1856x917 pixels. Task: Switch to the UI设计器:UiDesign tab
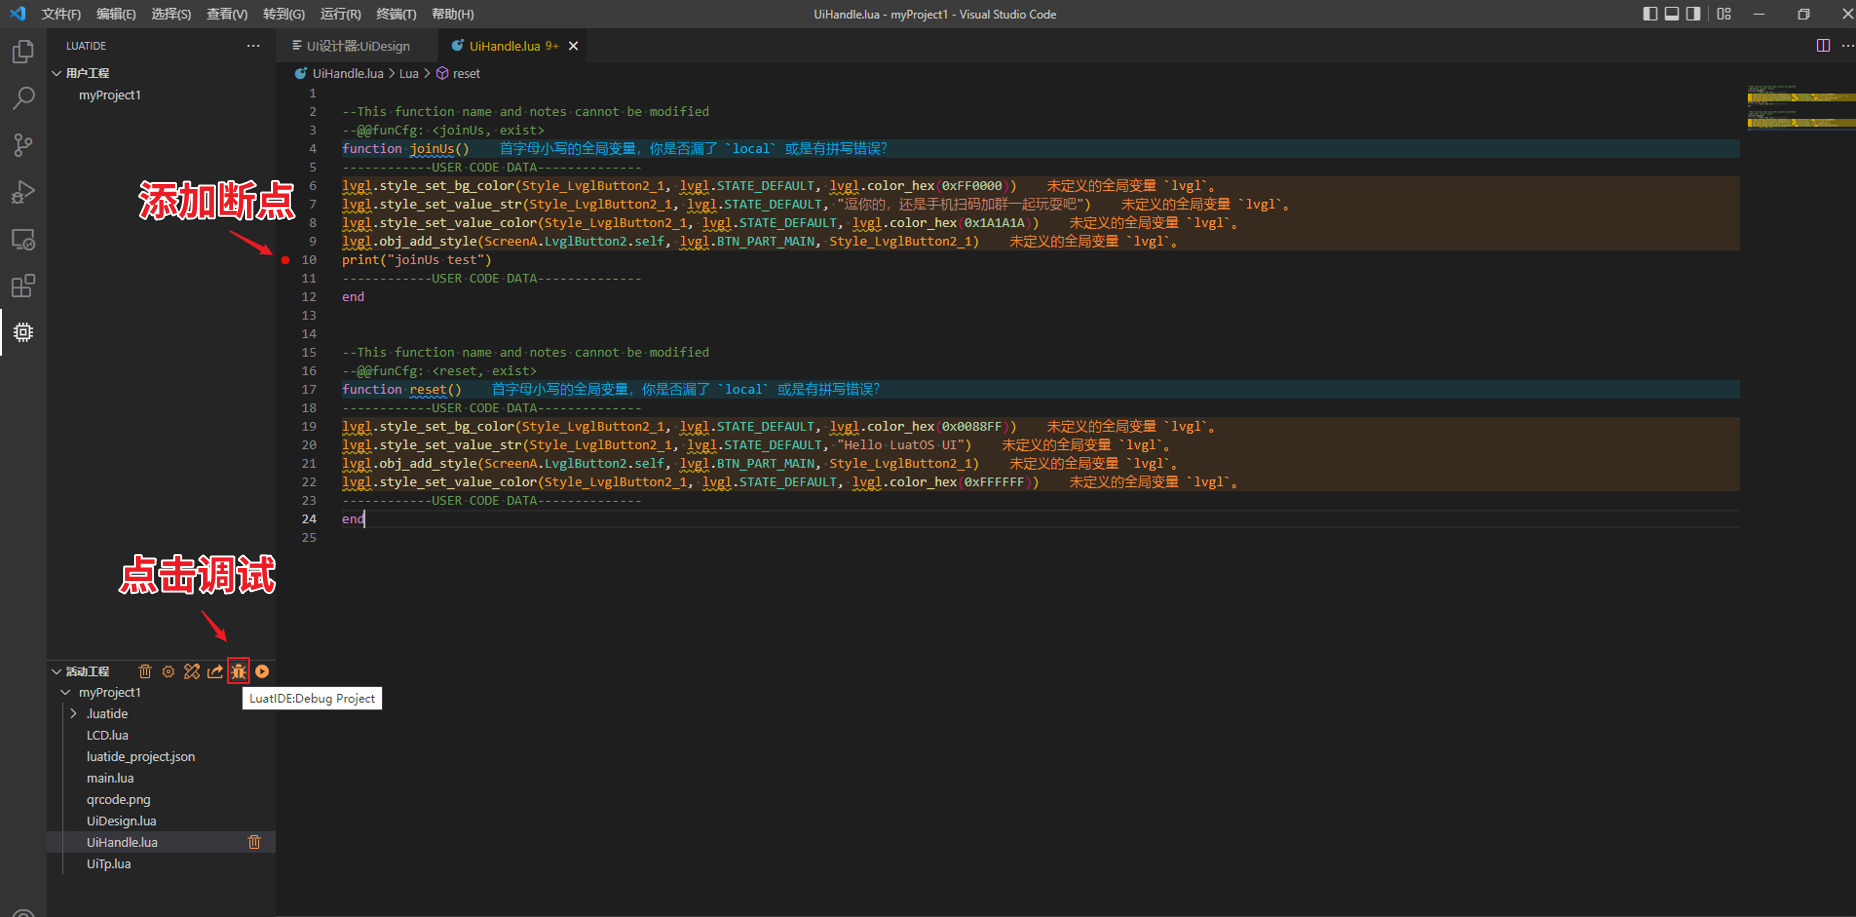357,46
